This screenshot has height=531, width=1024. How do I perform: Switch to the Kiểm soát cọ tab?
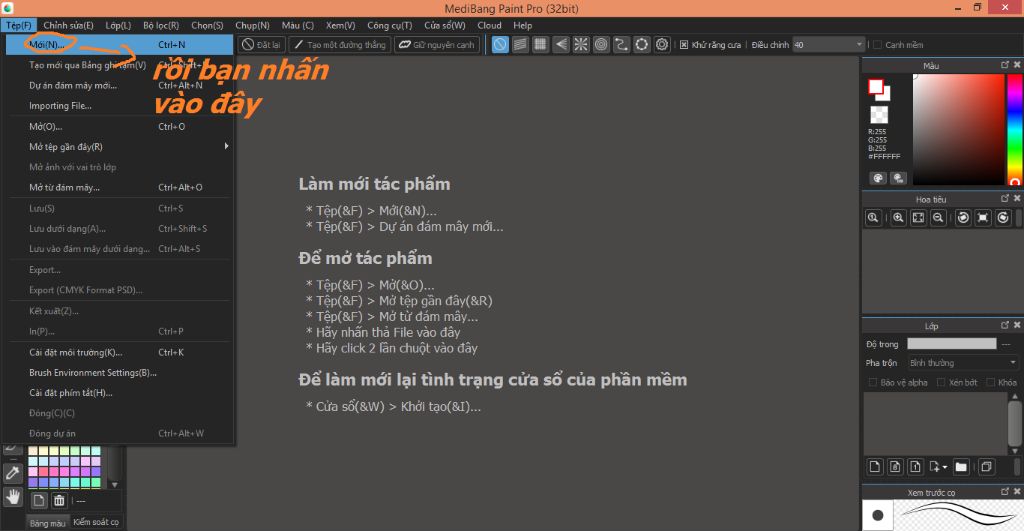95,522
